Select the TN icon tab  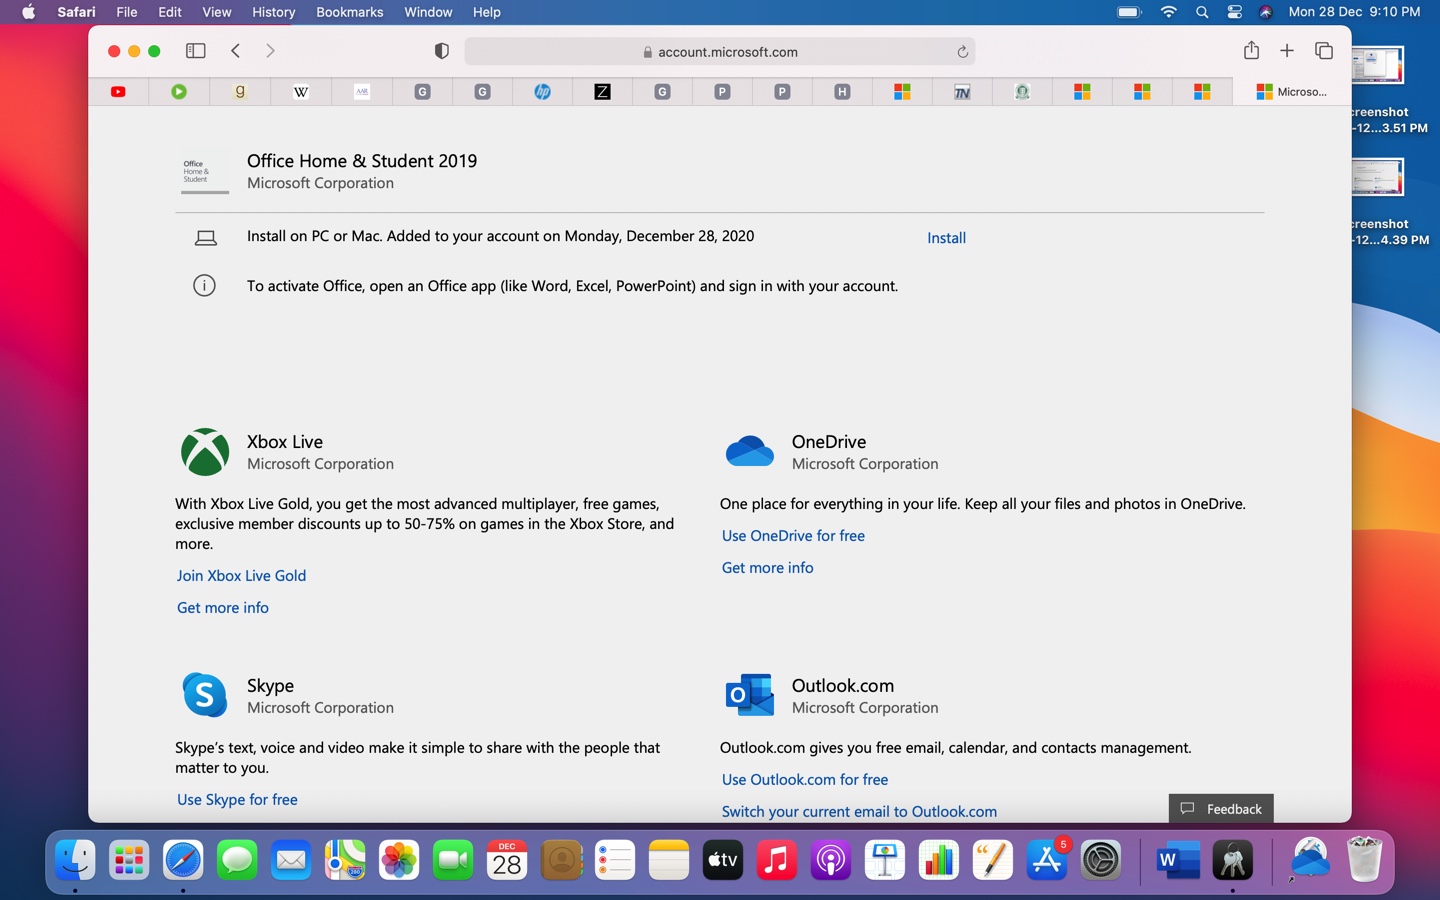pyautogui.click(x=962, y=92)
